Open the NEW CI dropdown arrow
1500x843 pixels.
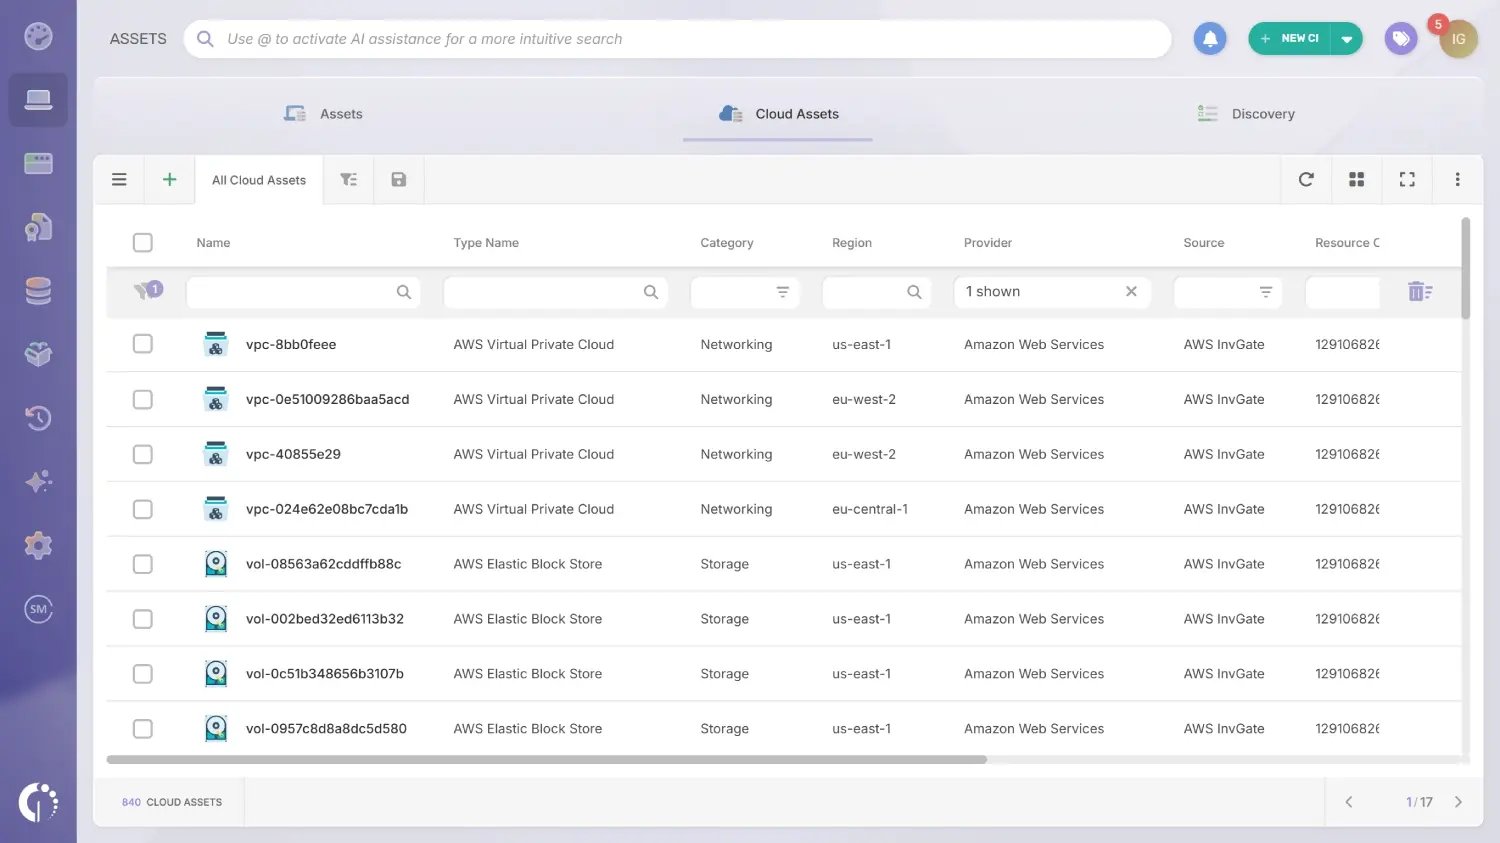1345,37
